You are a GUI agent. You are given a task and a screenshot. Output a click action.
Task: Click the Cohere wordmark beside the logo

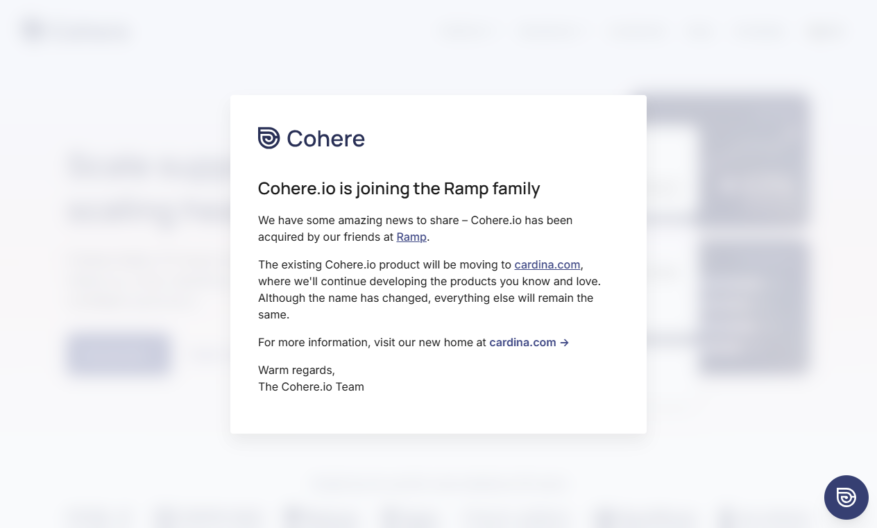(x=326, y=139)
